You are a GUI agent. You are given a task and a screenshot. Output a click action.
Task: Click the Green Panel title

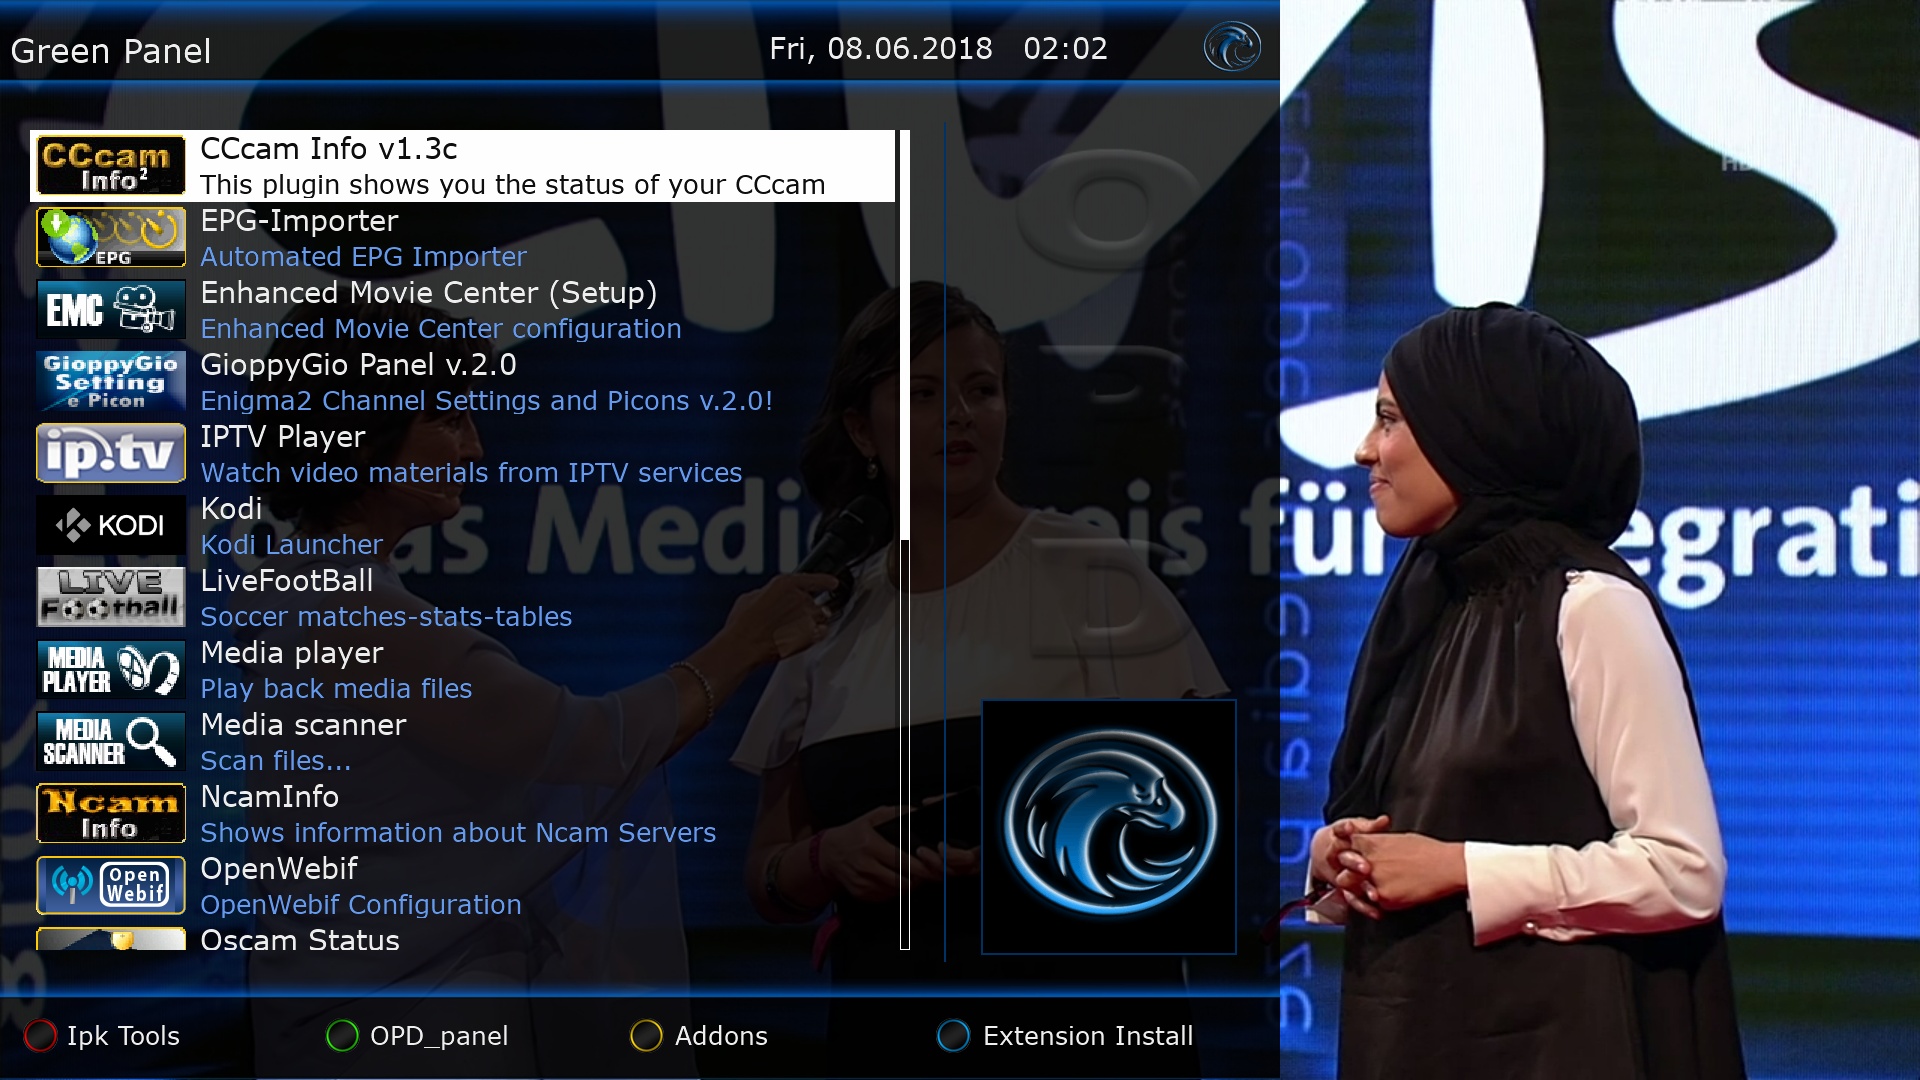pos(111,51)
